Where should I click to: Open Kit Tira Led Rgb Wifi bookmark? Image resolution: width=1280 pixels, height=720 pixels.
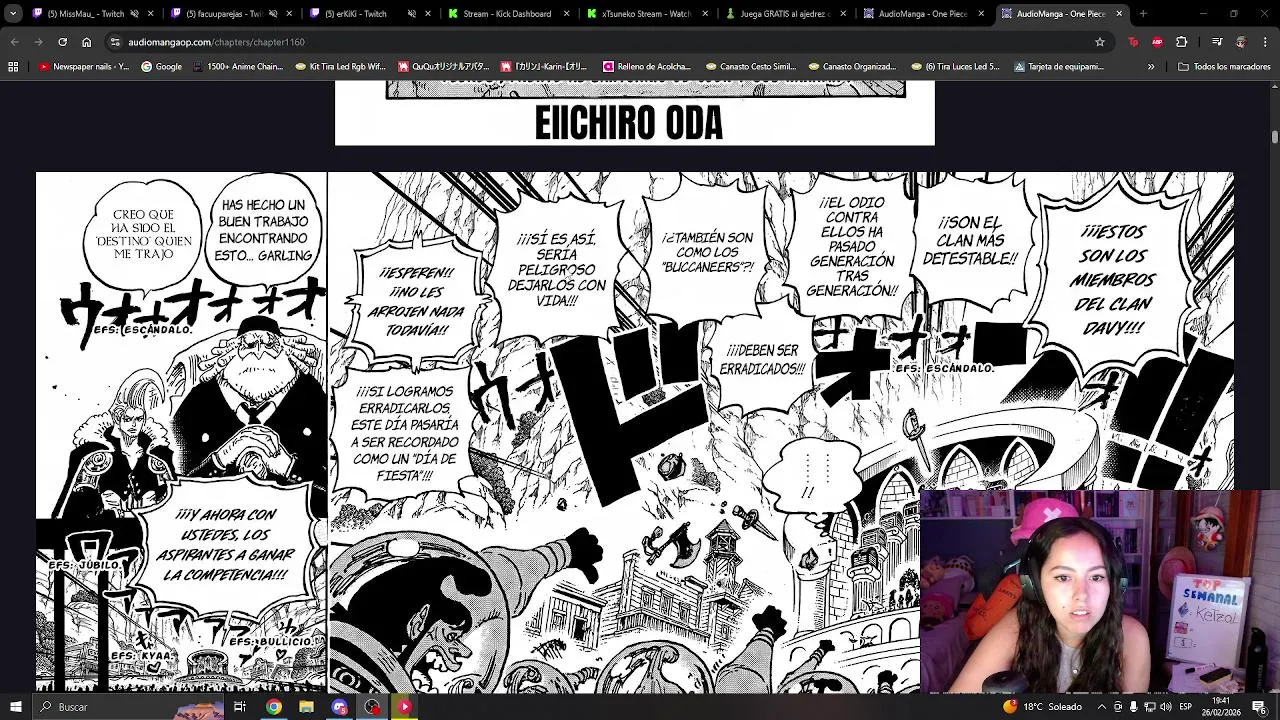click(x=340, y=67)
